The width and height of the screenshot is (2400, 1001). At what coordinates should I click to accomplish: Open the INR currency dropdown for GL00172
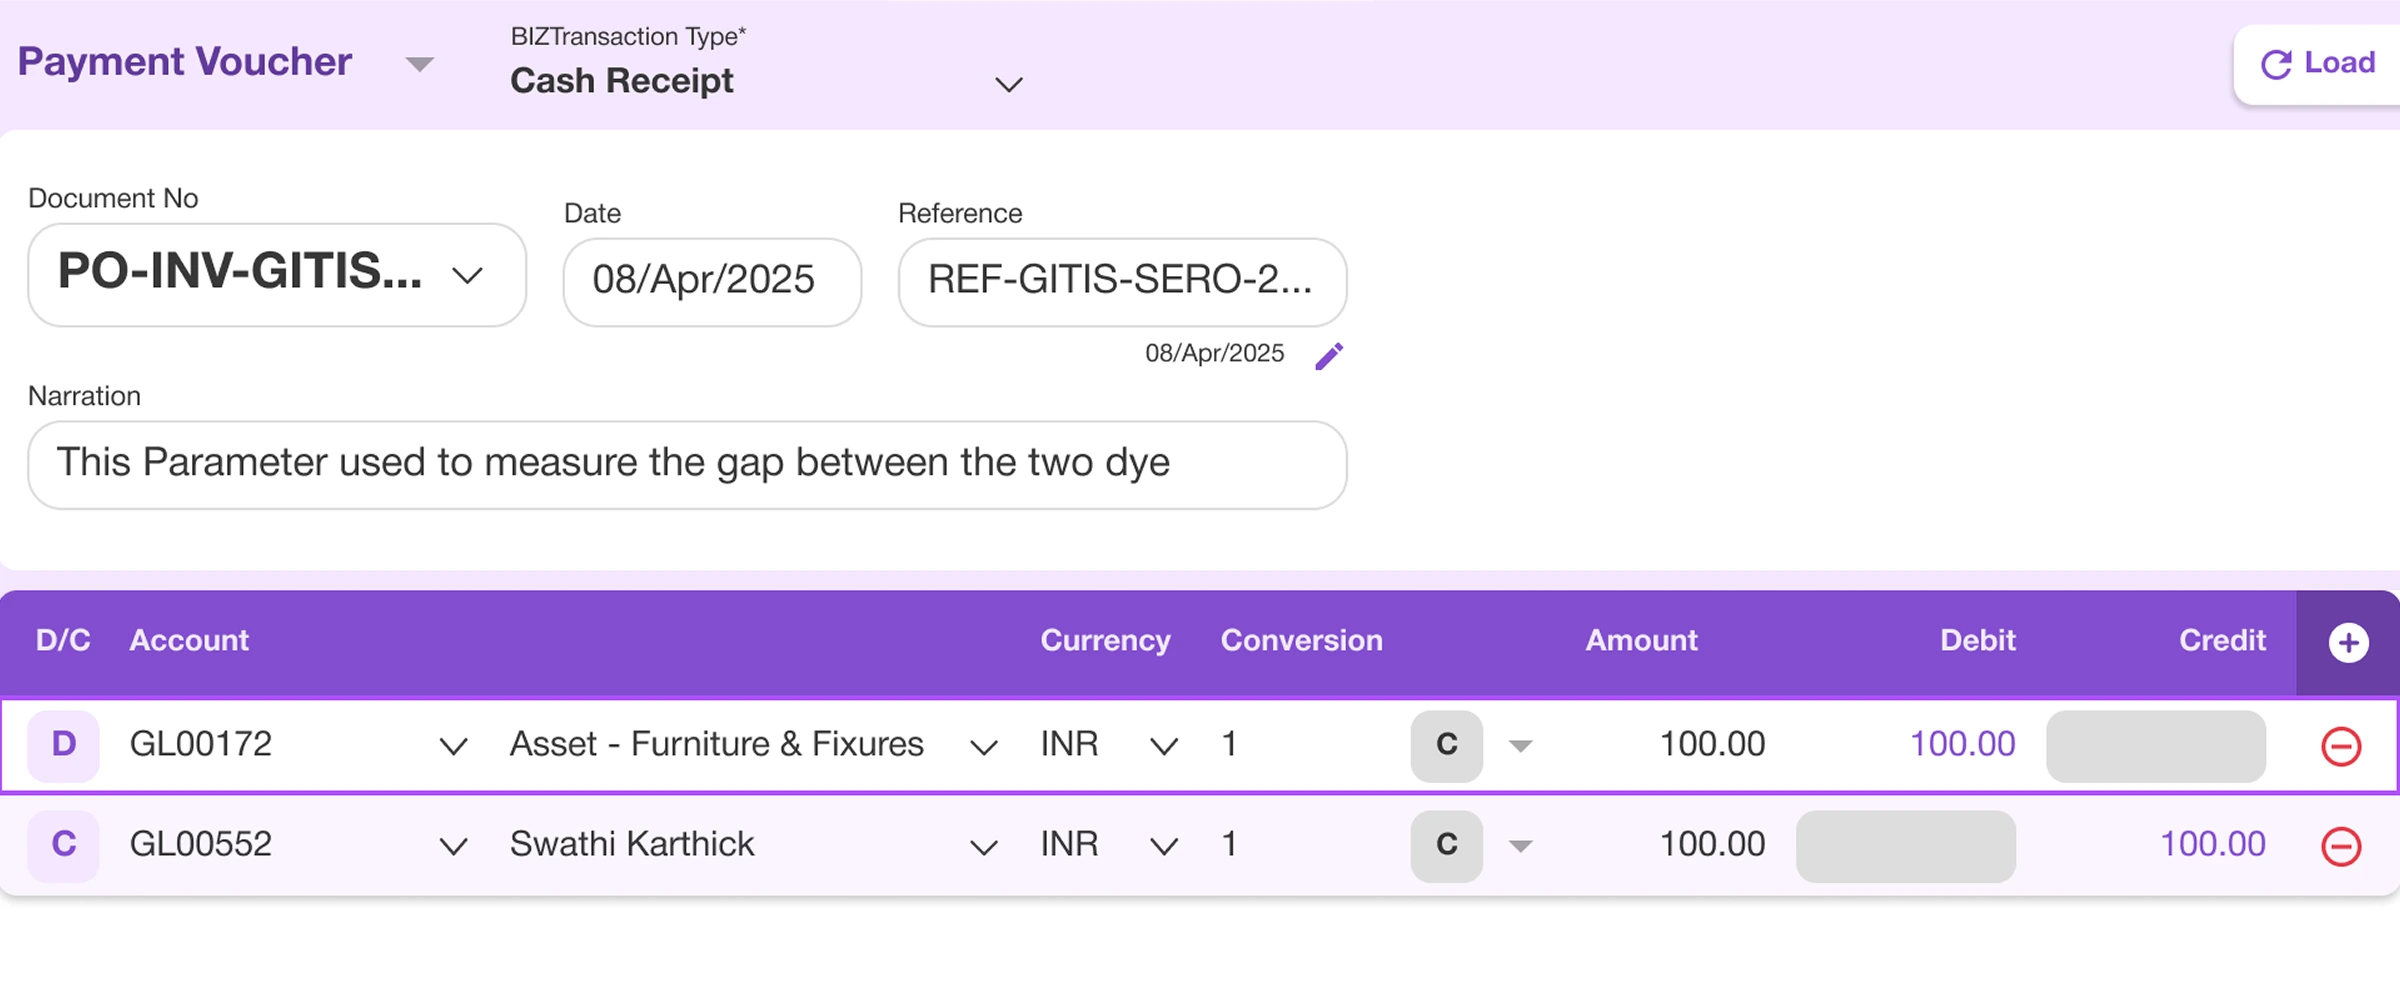coord(1163,744)
